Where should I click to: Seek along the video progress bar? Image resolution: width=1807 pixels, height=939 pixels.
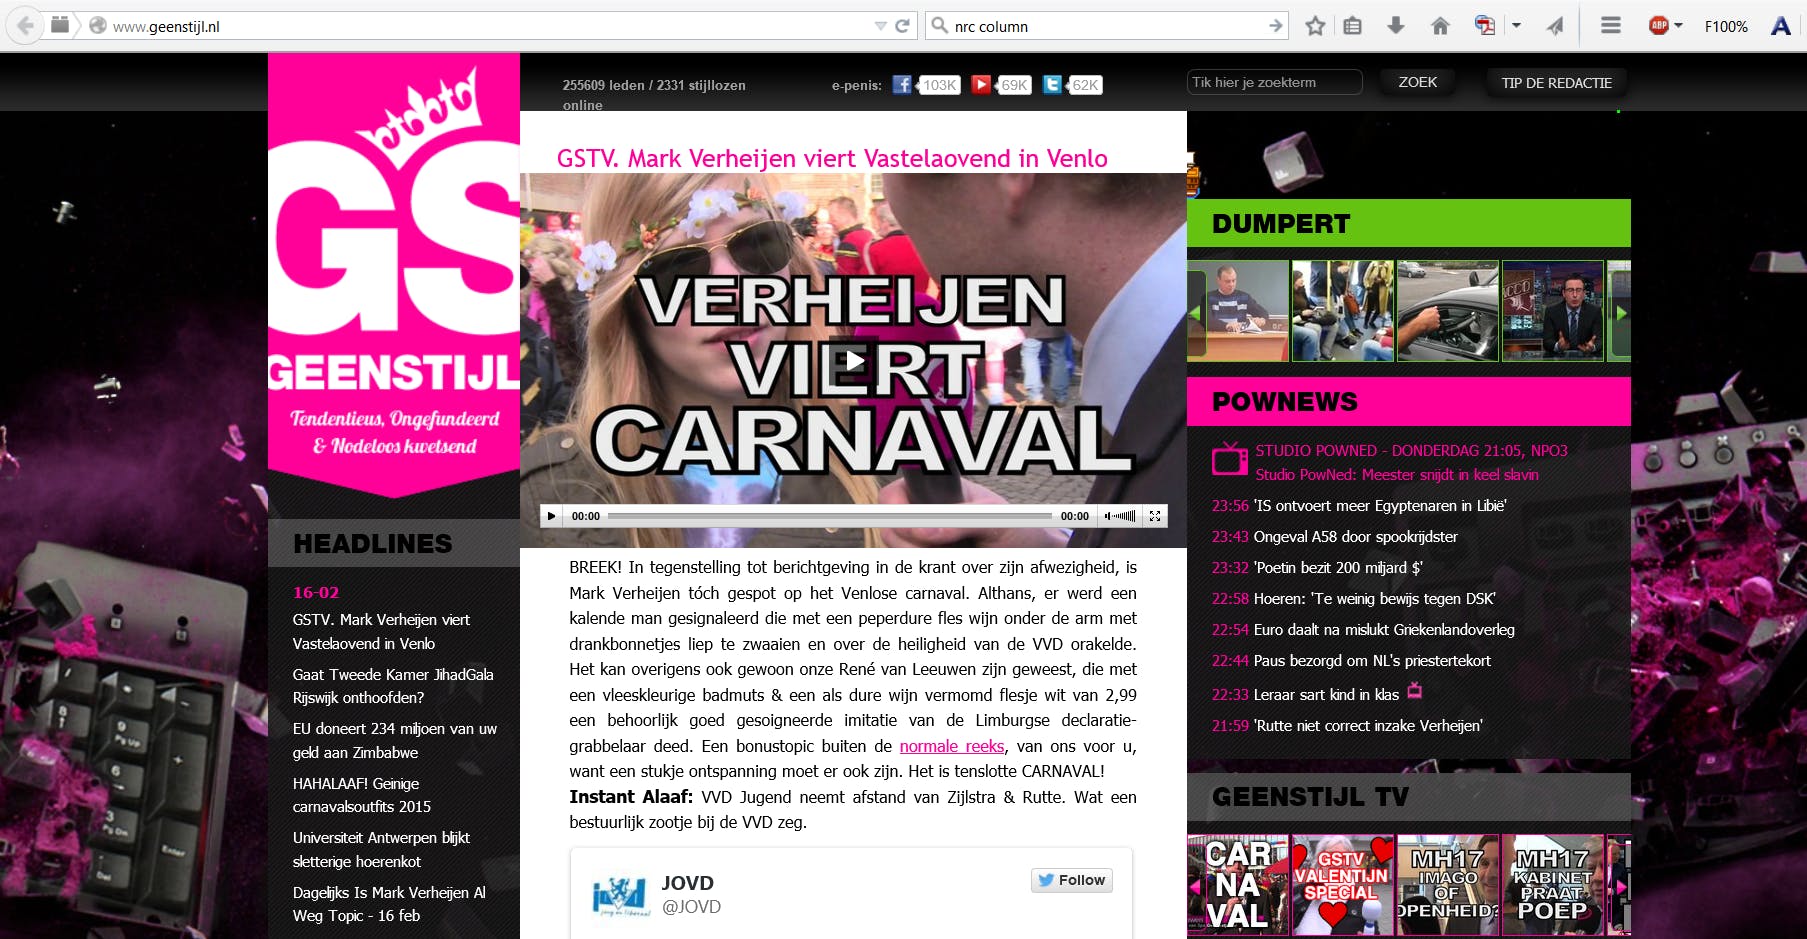click(829, 516)
